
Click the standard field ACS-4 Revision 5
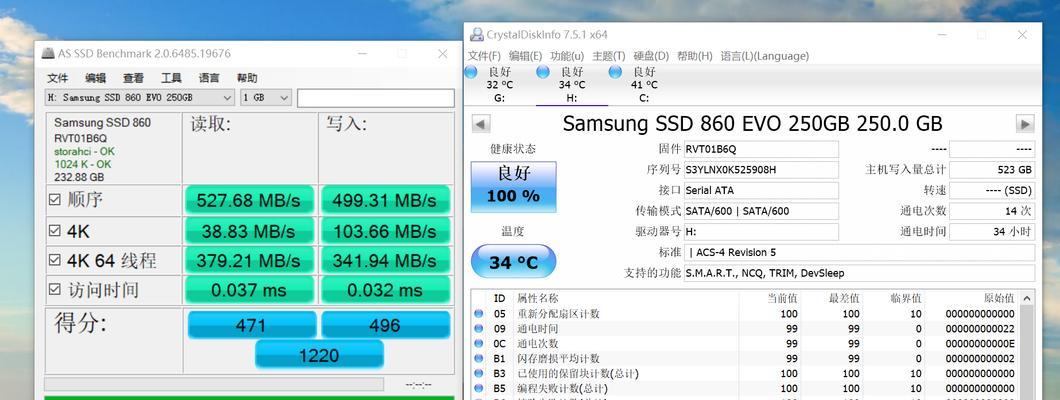pos(859,253)
